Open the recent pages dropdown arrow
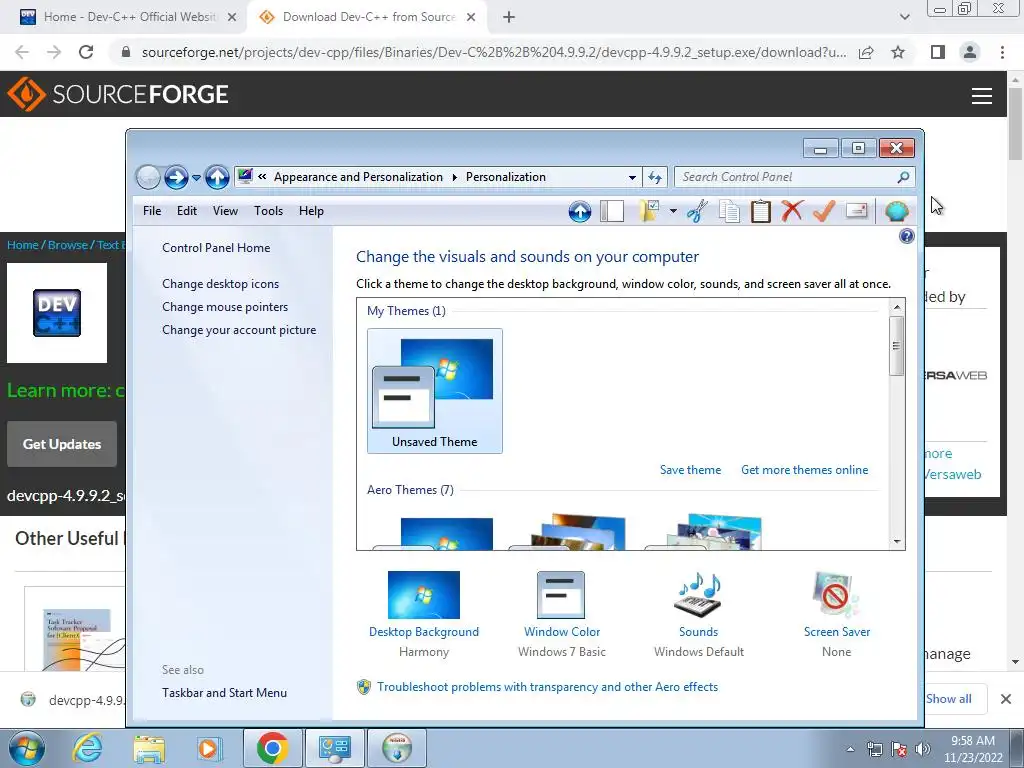The image size is (1024, 768). (196, 178)
